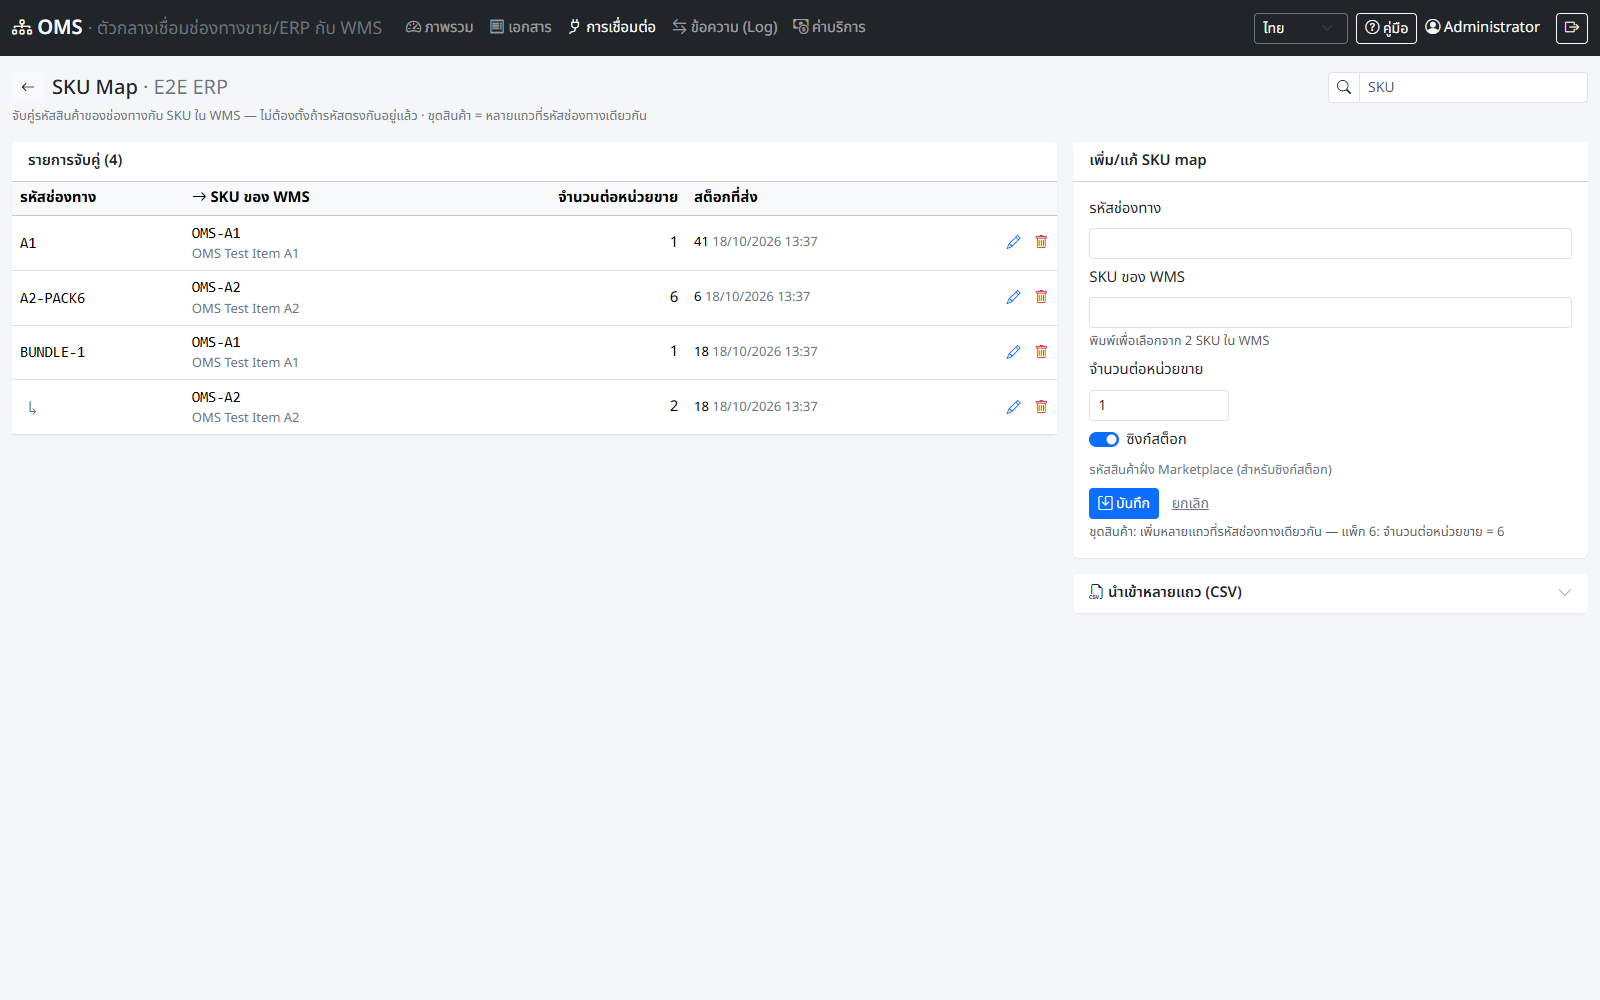Delete the A2-PACK6 mapping row

pos(1041,297)
